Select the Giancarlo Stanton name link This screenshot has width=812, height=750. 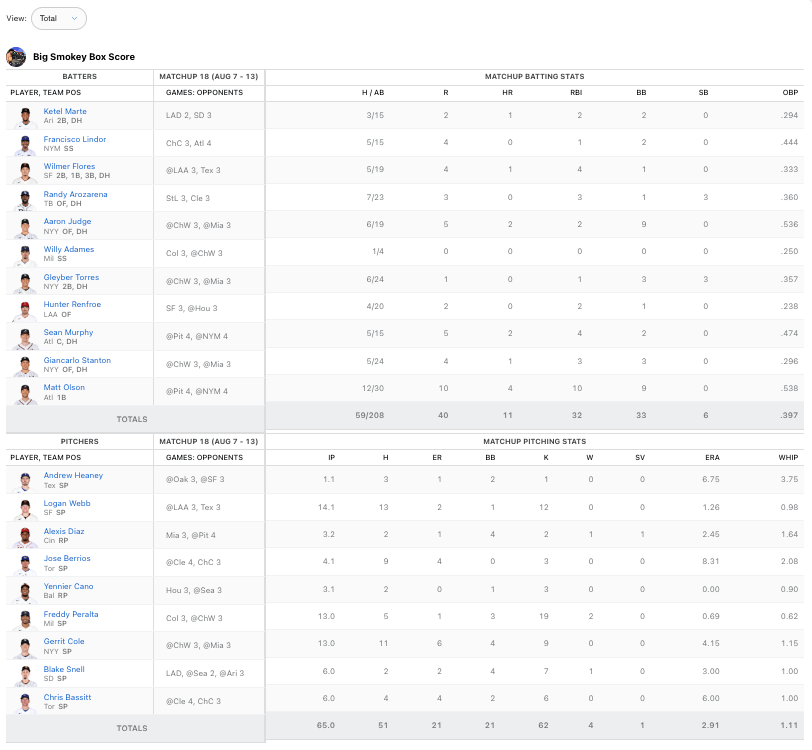click(x=77, y=360)
